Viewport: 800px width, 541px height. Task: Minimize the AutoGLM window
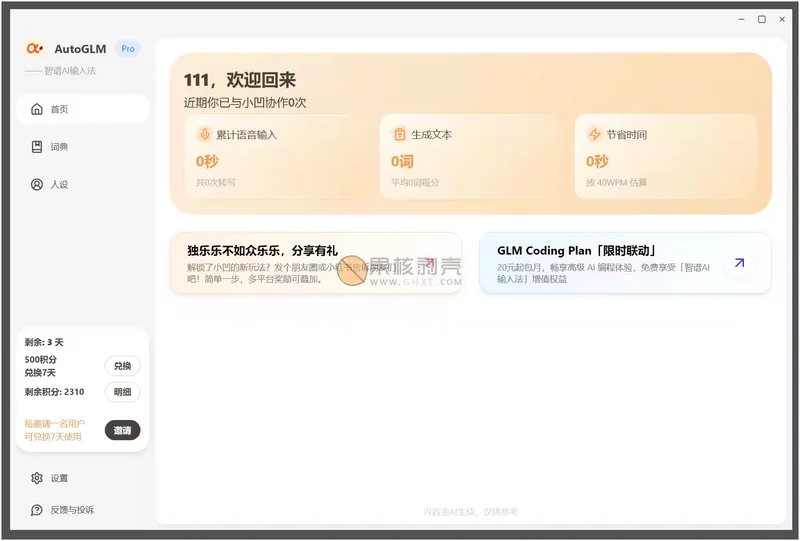point(742,19)
